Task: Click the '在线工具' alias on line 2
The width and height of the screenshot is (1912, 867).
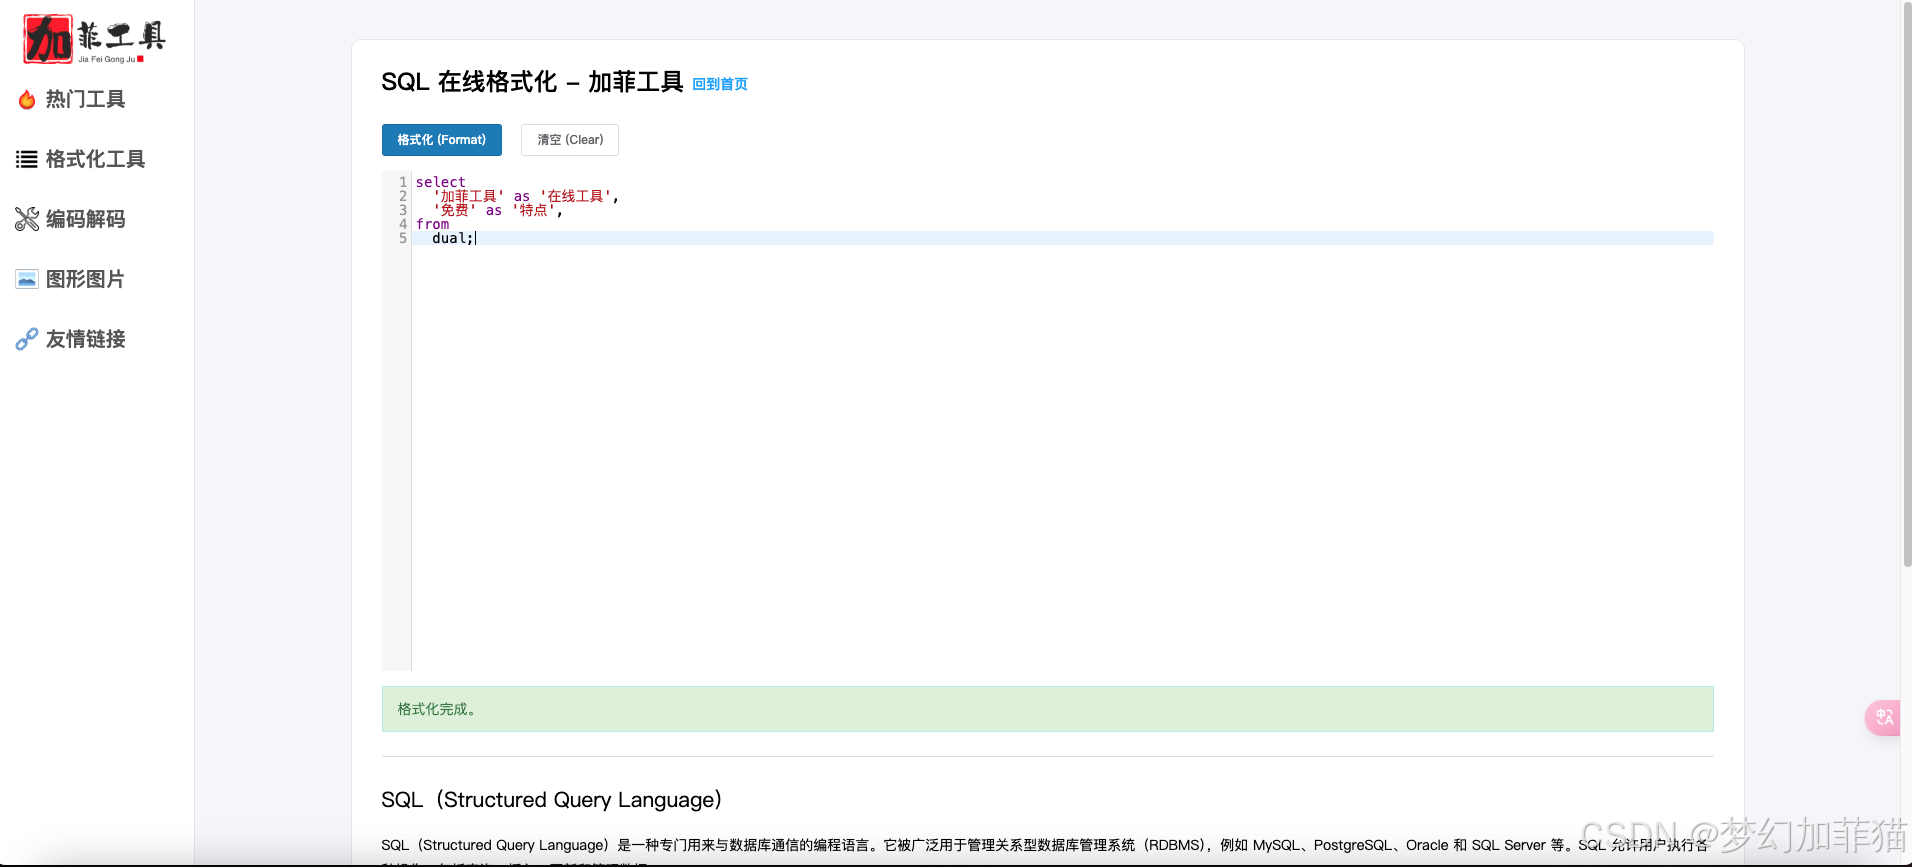Action: (x=575, y=196)
